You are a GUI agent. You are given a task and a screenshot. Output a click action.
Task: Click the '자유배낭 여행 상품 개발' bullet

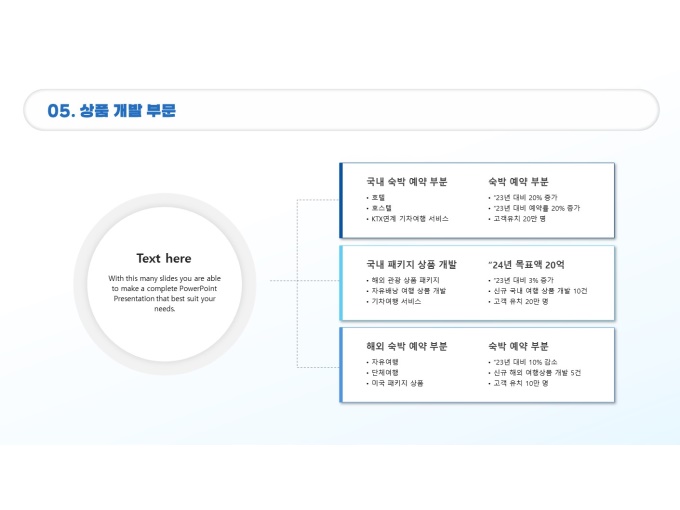[409, 291]
